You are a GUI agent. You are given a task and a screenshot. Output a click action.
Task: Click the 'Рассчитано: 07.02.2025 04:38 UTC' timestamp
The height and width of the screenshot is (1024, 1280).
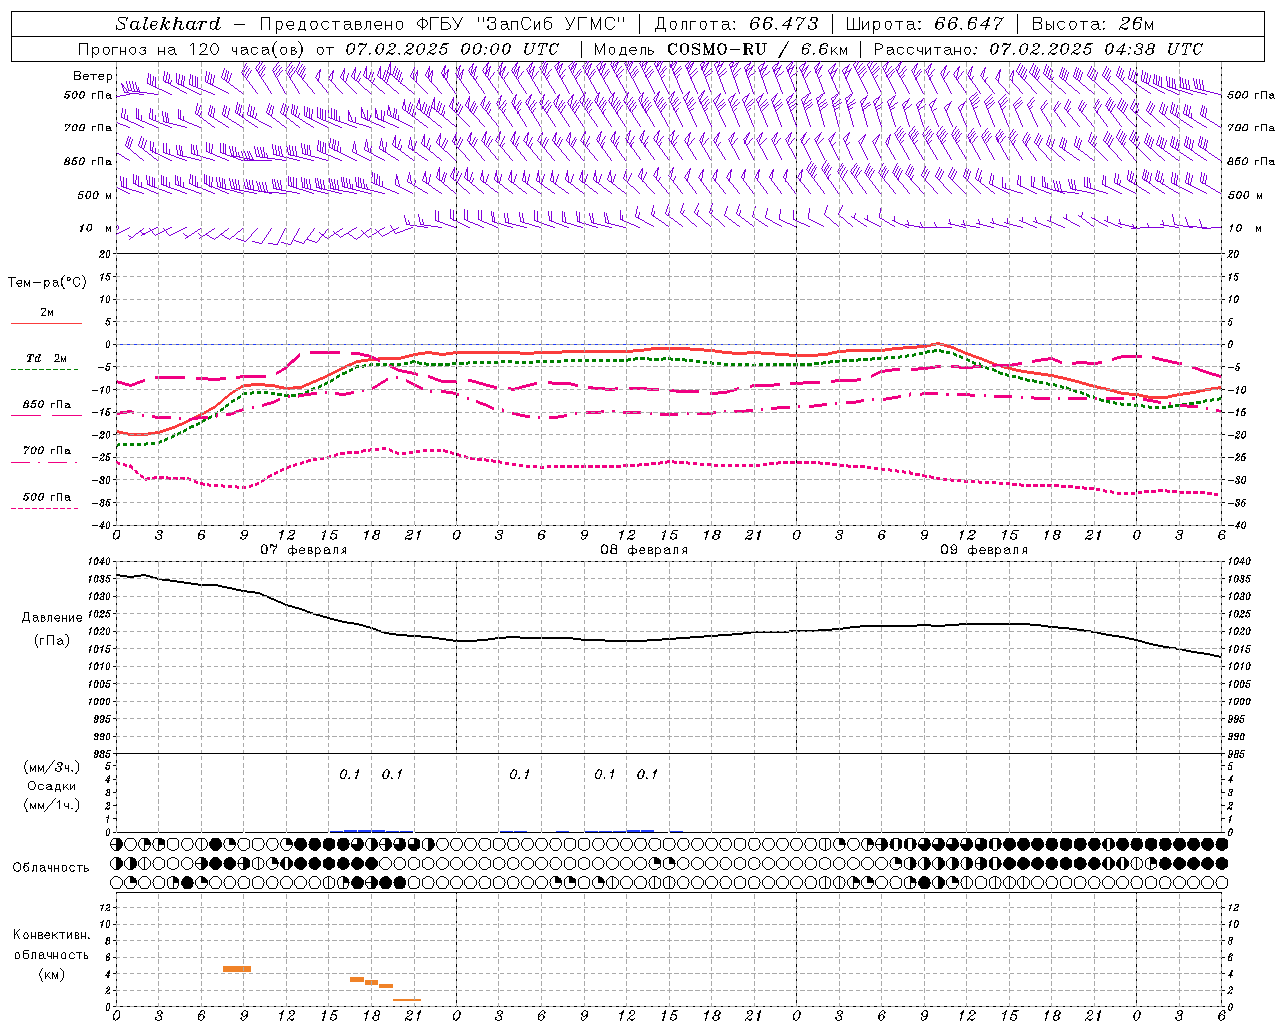pyautogui.click(x=1038, y=49)
